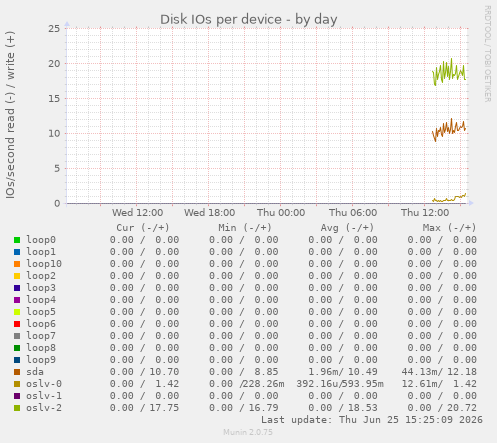Select the oslv-2 device label
This screenshot has width=497, height=443.
coord(44,408)
